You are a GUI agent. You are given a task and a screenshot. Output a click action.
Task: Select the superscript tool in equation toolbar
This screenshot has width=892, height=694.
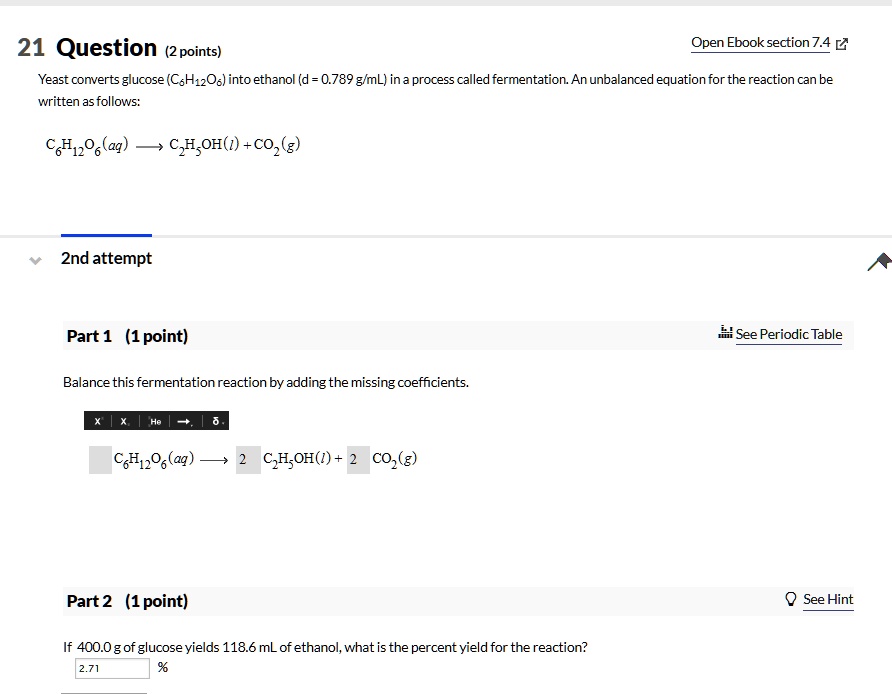98,421
